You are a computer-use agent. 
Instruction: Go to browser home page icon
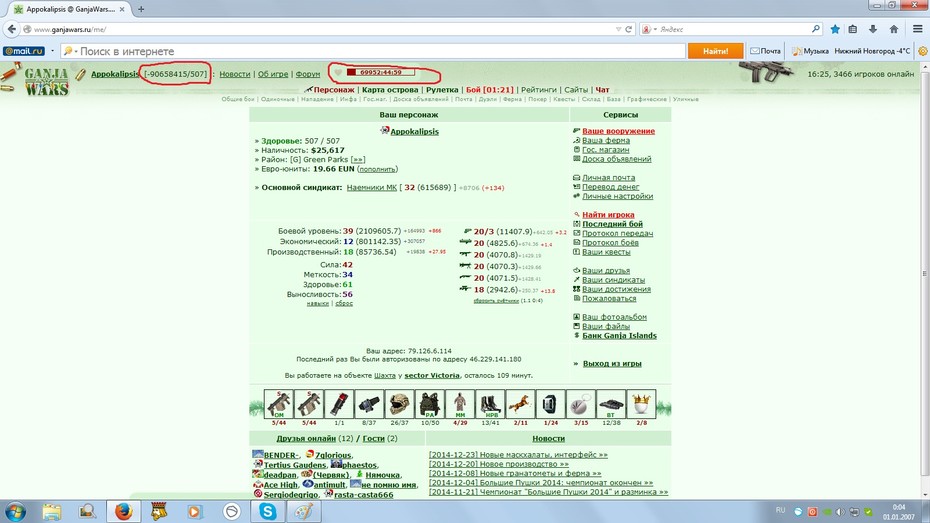(894, 28)
